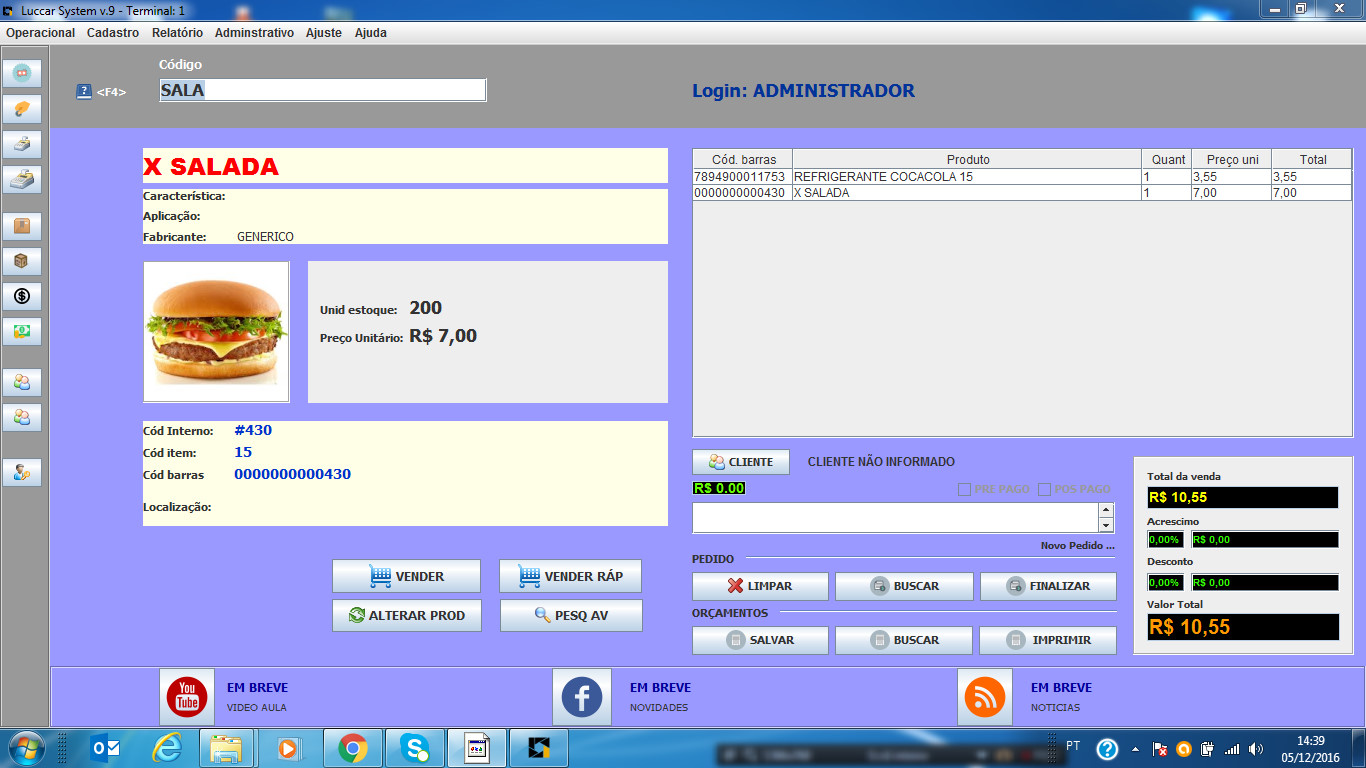Click the F4 help book icon

point(84,91)
